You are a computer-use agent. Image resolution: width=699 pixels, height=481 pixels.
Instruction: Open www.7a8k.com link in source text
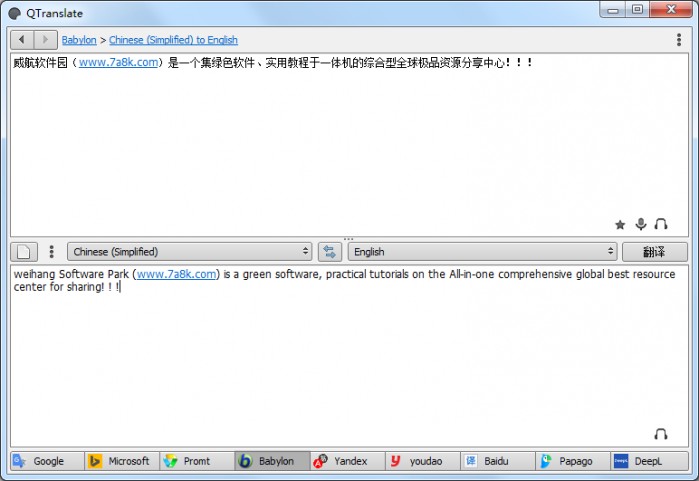click(119, 62)
